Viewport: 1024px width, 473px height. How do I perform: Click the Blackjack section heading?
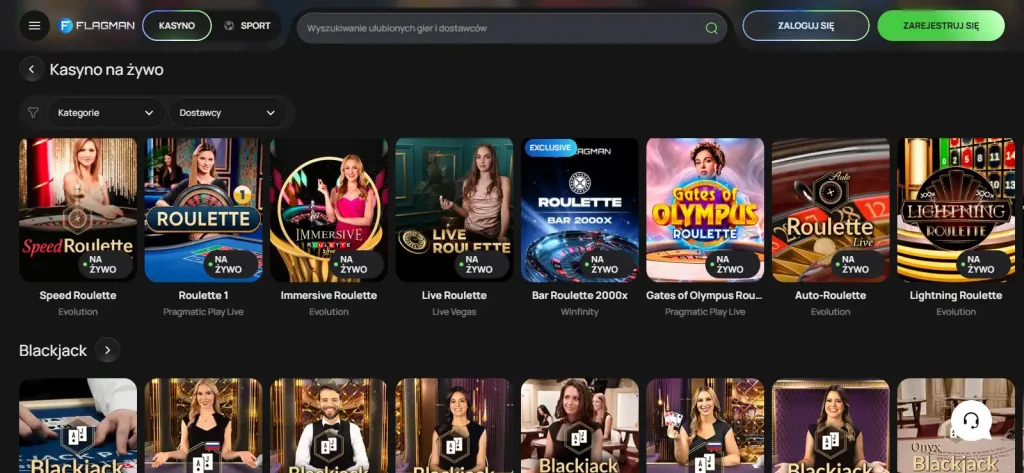53,351
